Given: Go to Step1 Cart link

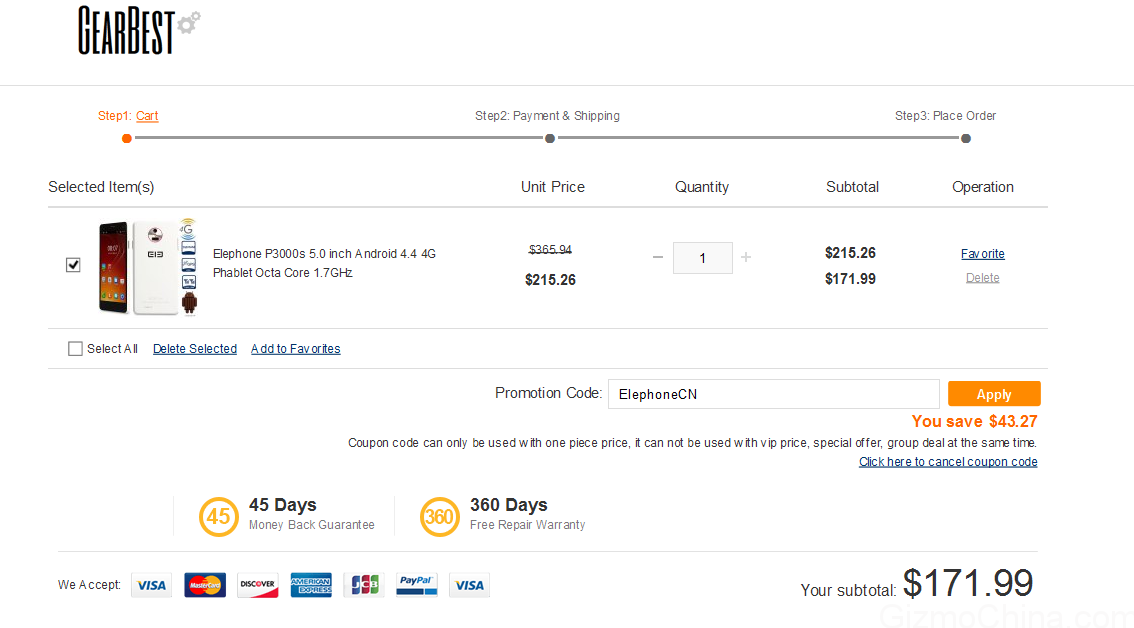Looking at the screenshot, I should click(147, 116).
